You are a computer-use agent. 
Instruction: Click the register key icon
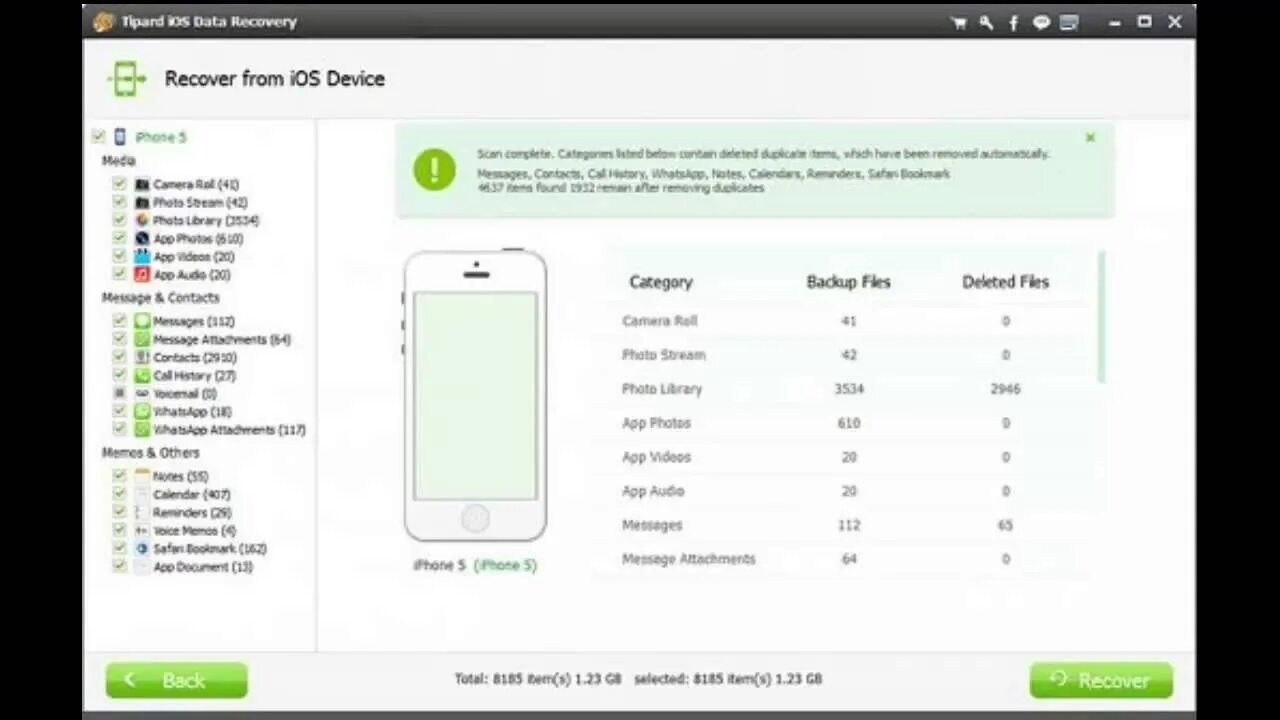pyautogui.click(x=986, y=22)
